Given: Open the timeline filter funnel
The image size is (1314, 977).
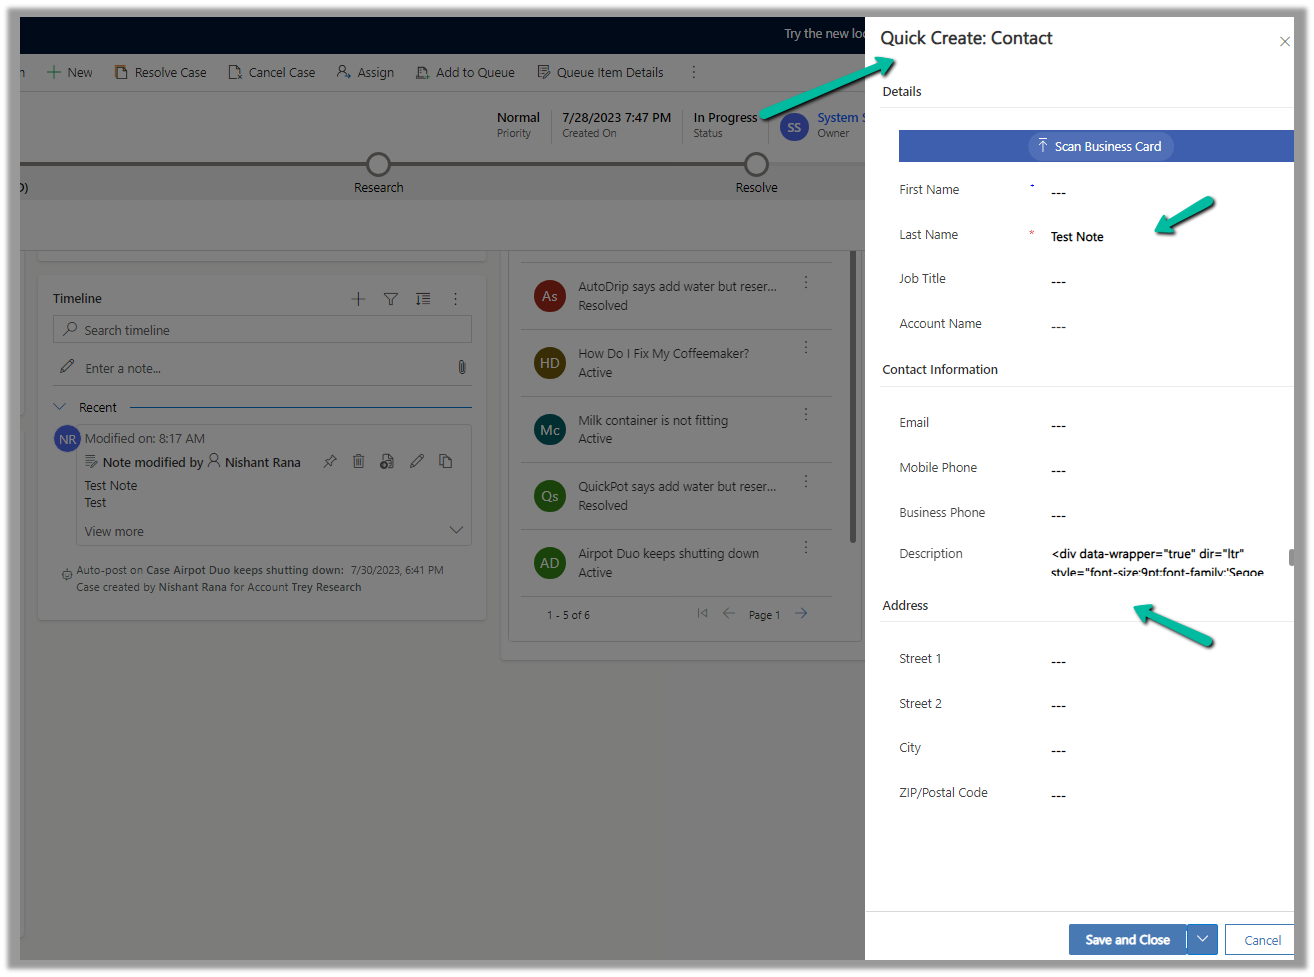Looking at the screenshot, I should 391,299.
